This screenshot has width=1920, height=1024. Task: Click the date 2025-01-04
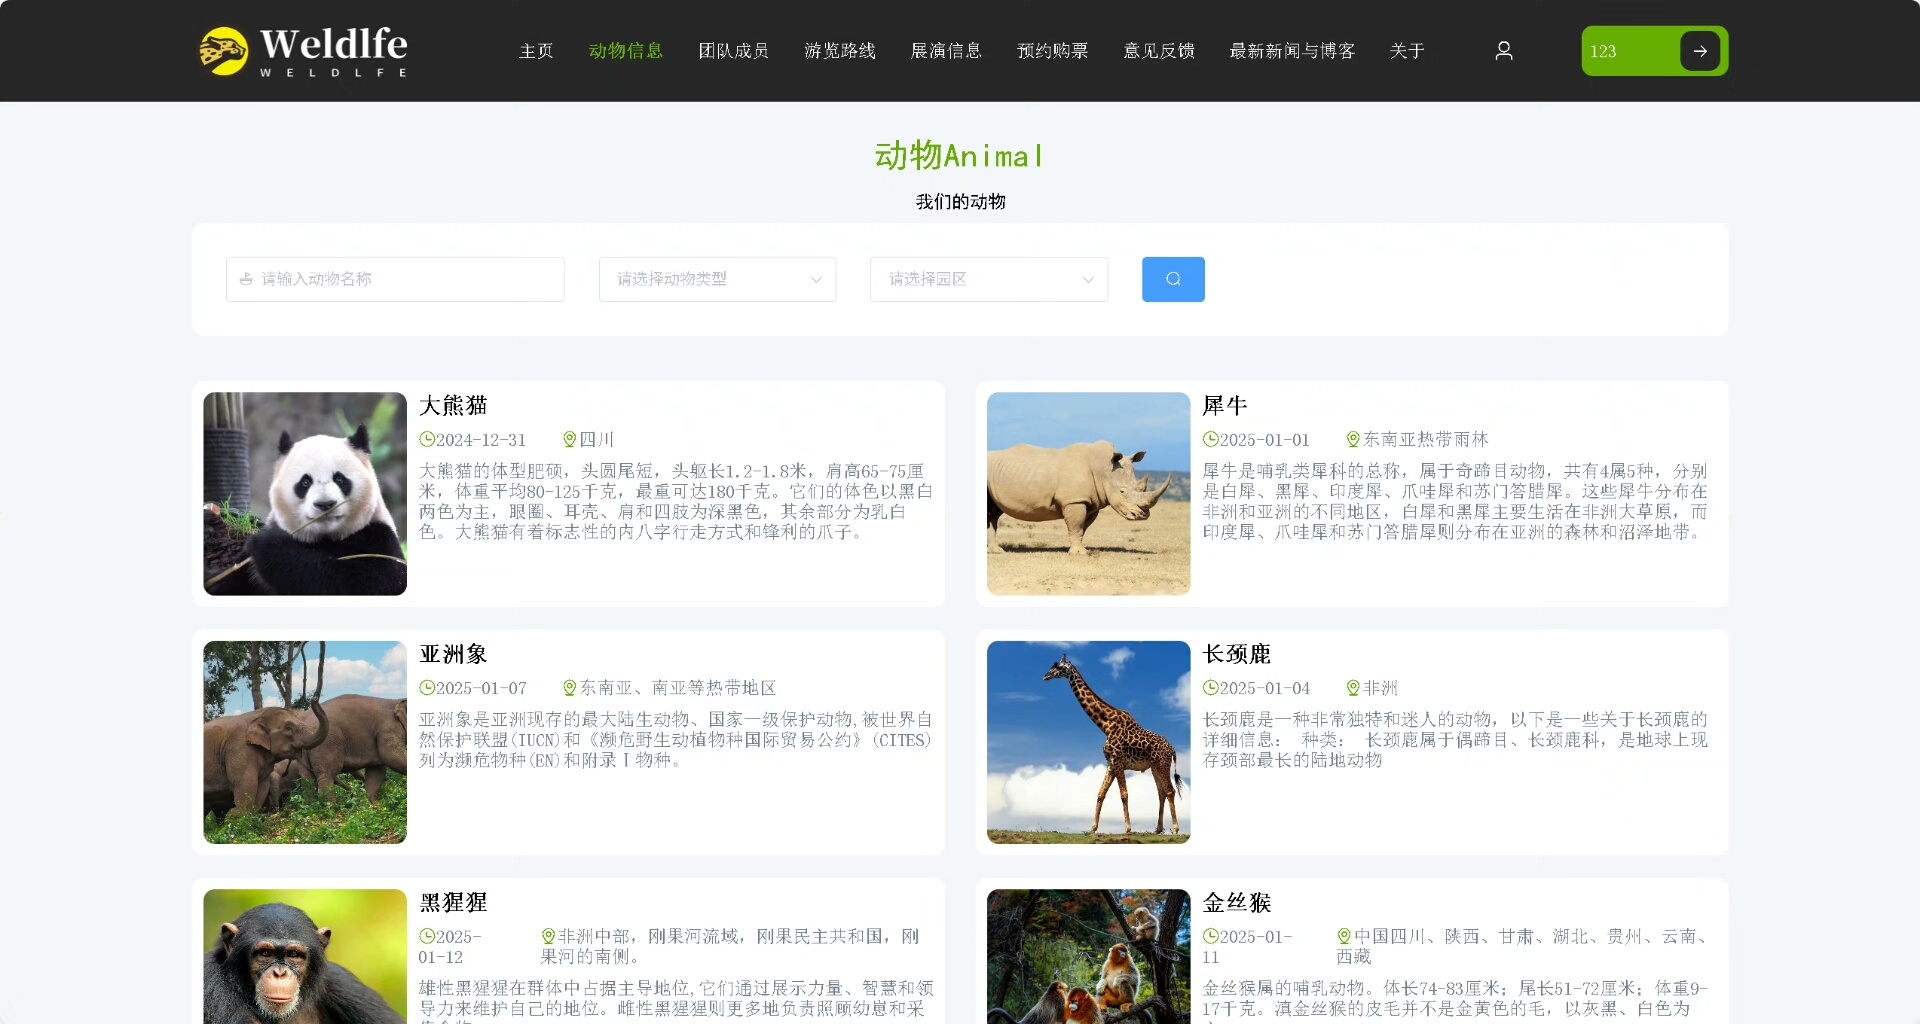(1265, 688)
